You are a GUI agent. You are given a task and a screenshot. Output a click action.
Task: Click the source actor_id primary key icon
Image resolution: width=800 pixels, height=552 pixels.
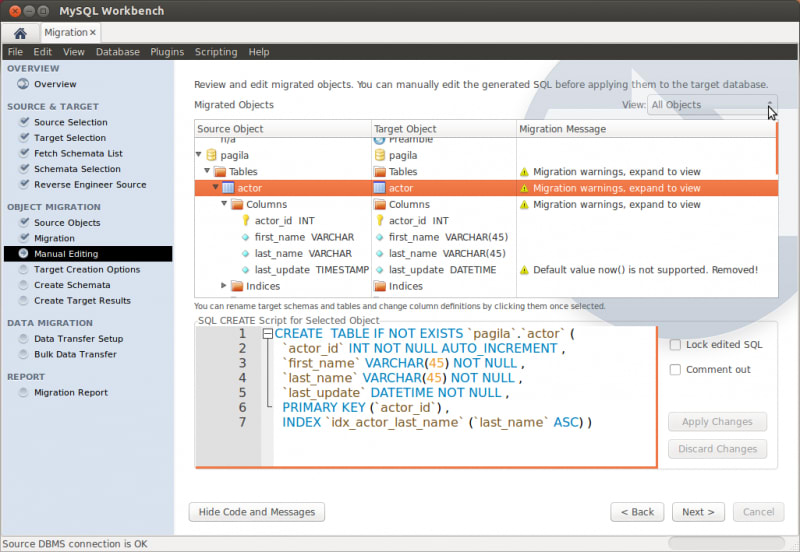(245, 220)
